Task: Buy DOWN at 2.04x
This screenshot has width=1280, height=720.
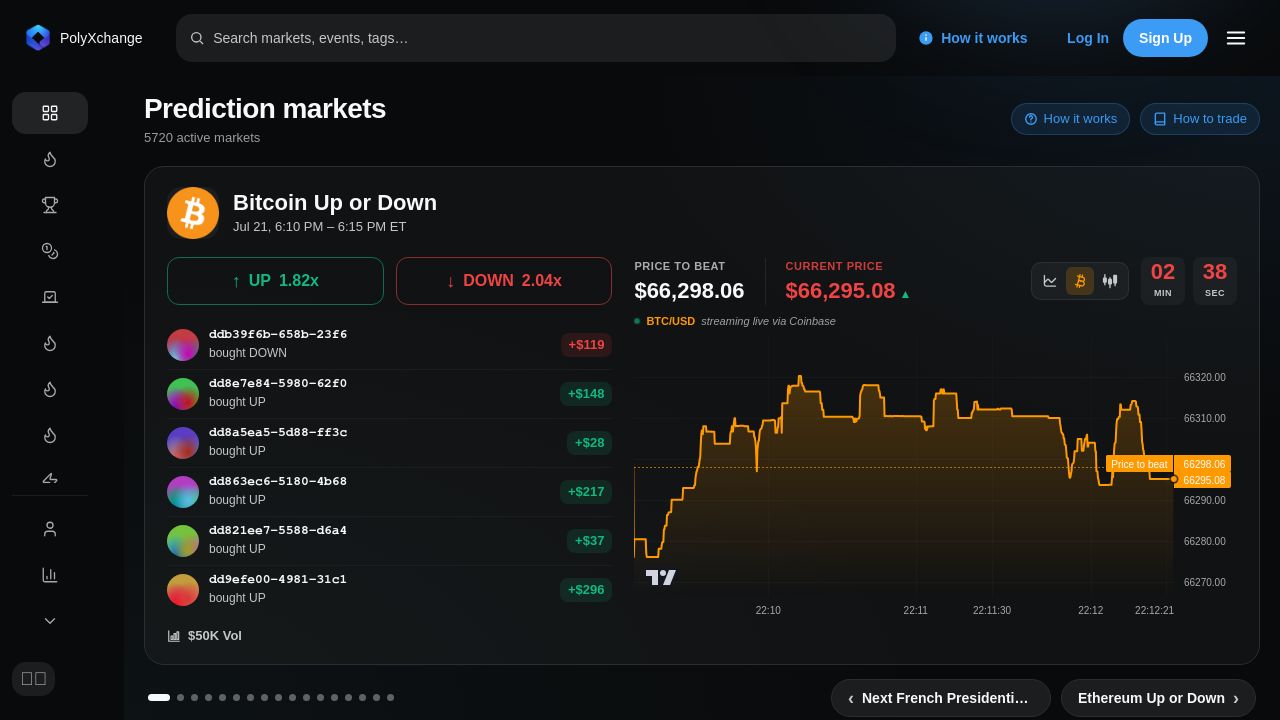Action: click(x=504, y=281)
